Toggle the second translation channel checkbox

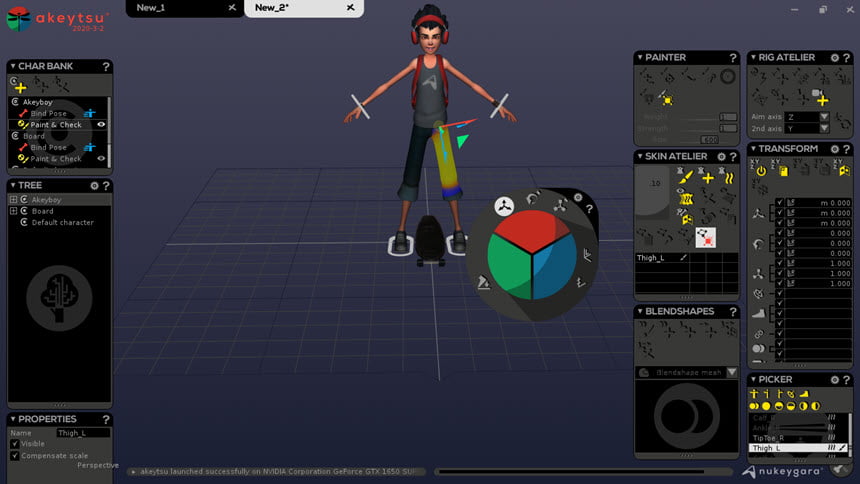point(779,212)
